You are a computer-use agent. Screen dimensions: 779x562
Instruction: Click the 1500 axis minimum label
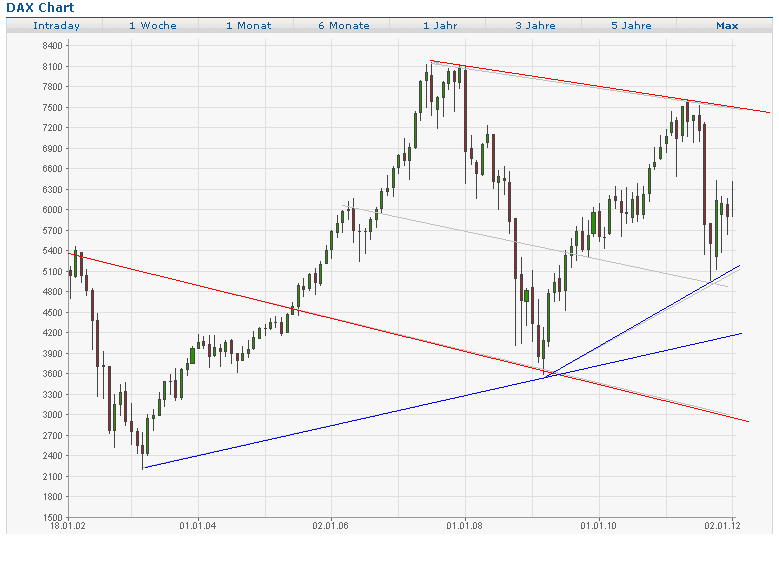pos(53,517)
